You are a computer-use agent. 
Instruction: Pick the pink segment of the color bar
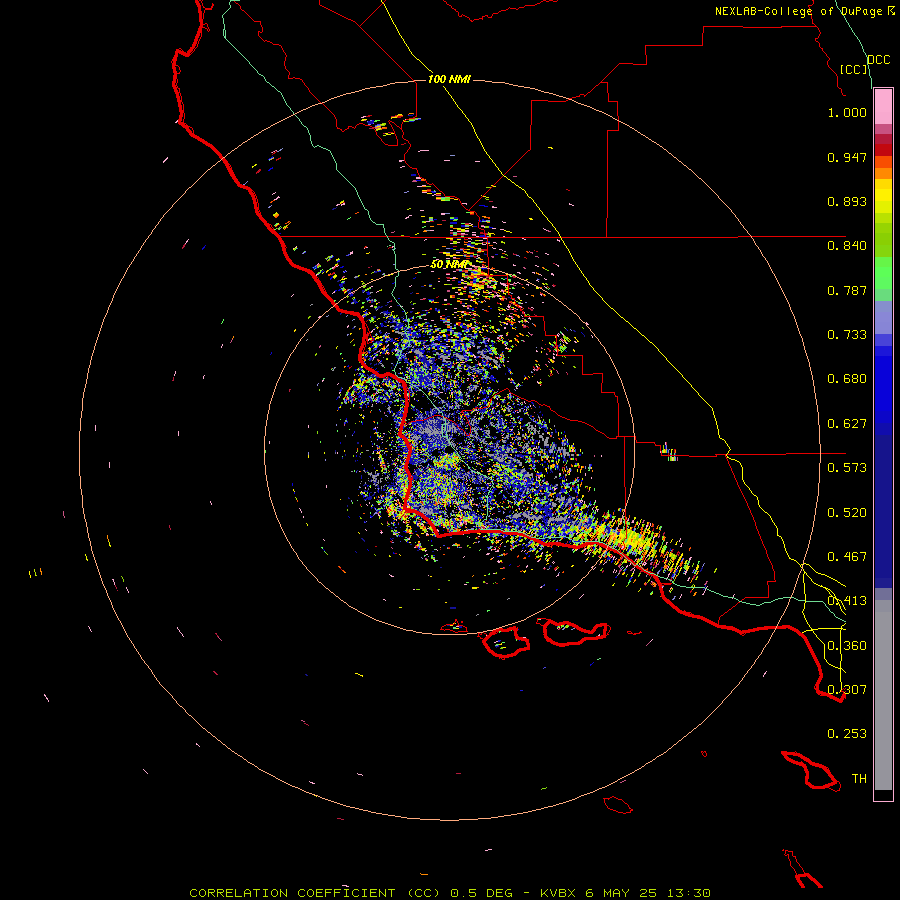click(x=883, y=107)
